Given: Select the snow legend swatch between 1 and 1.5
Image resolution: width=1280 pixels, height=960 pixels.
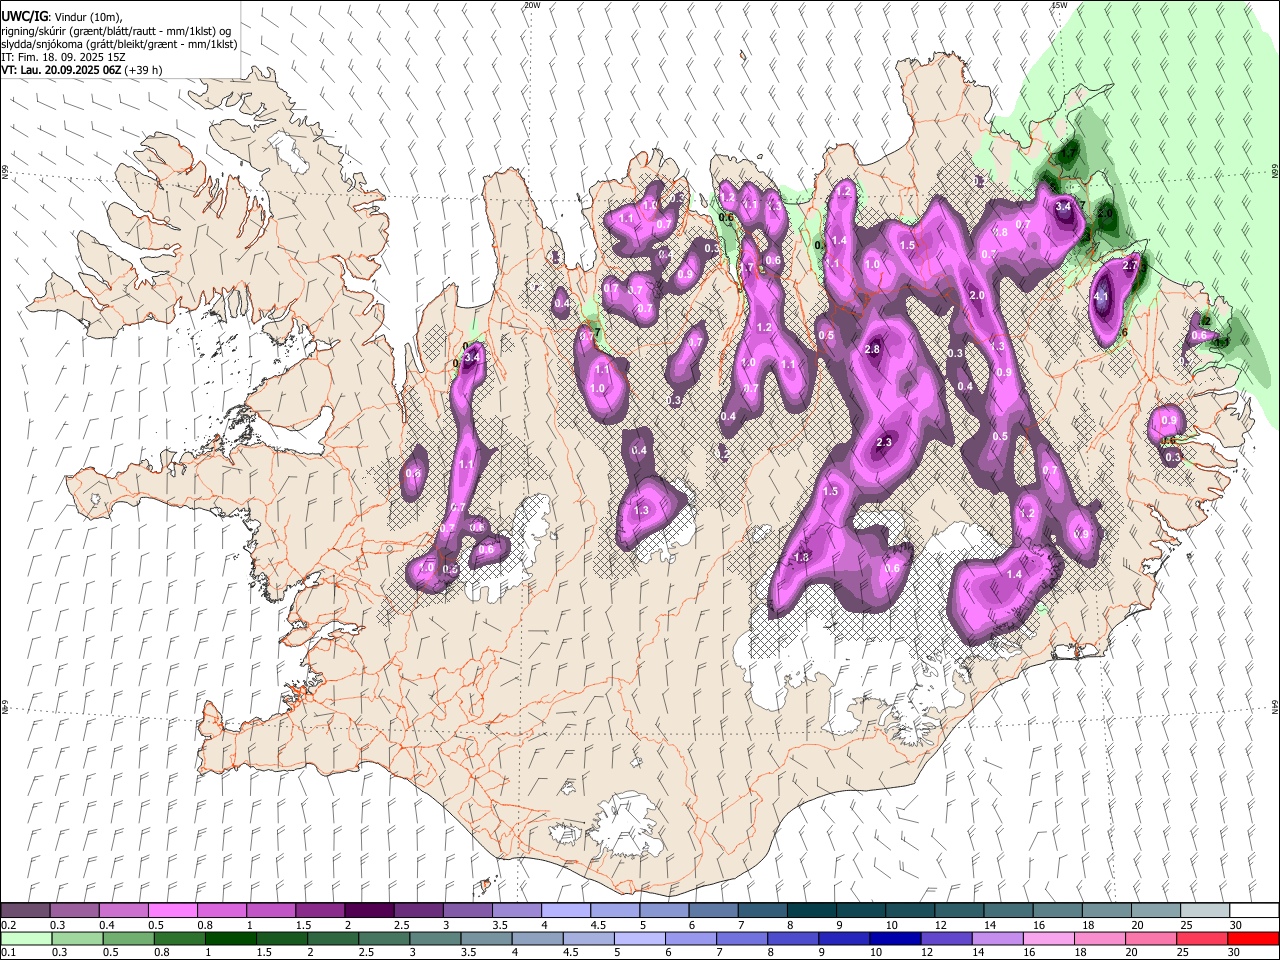Looking at the screenshot, I should [271, 910].
